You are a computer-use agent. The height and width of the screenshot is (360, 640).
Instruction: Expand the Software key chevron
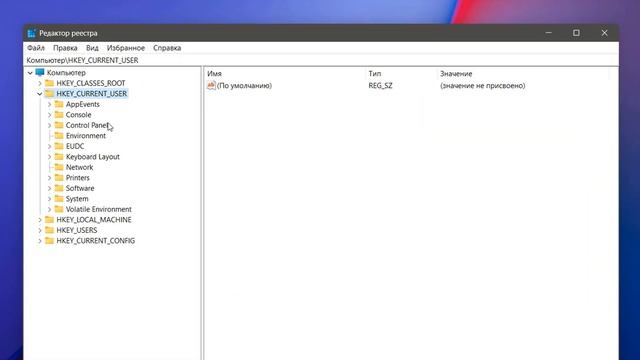tap(49, 188)
